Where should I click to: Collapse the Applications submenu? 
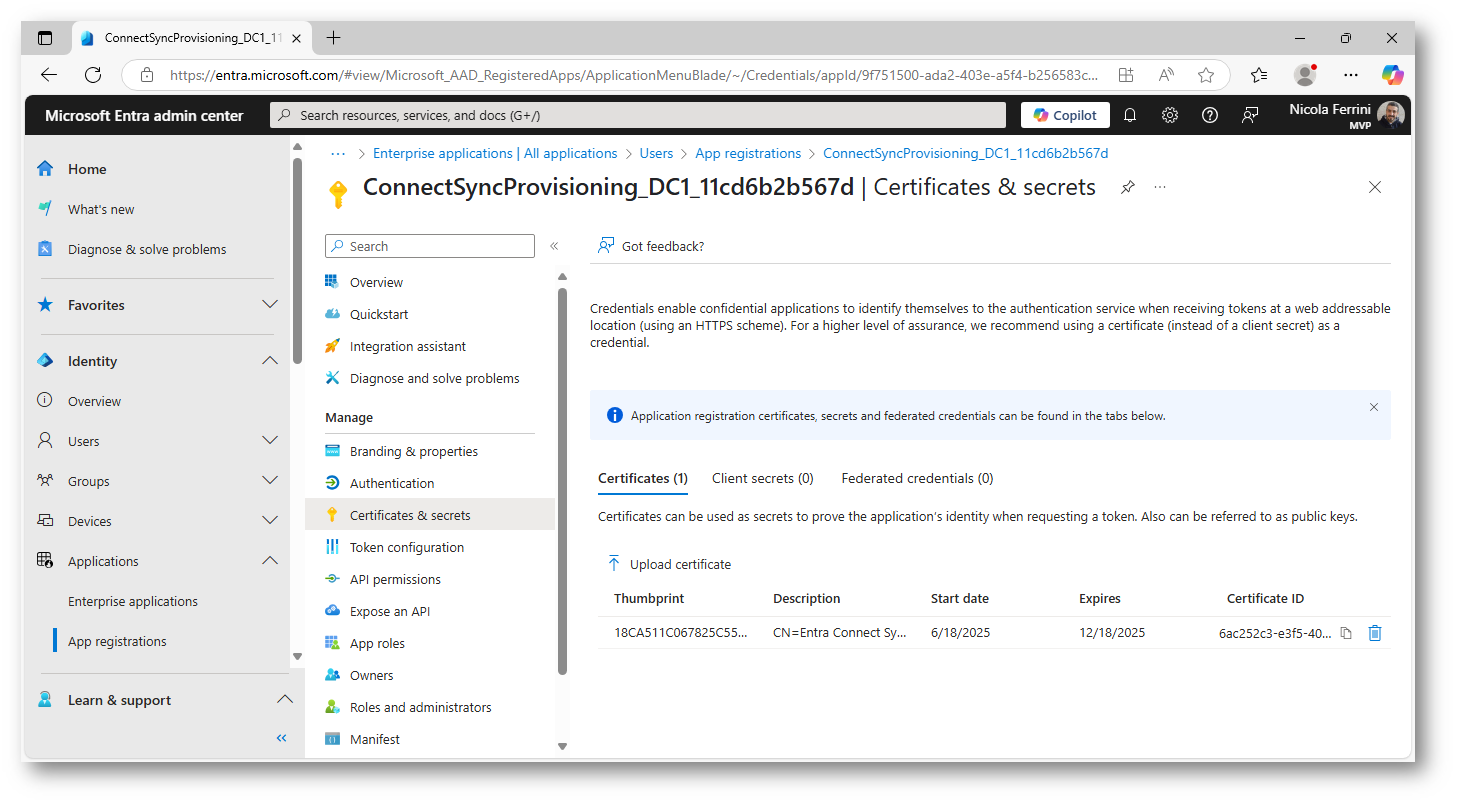point(270,560)
